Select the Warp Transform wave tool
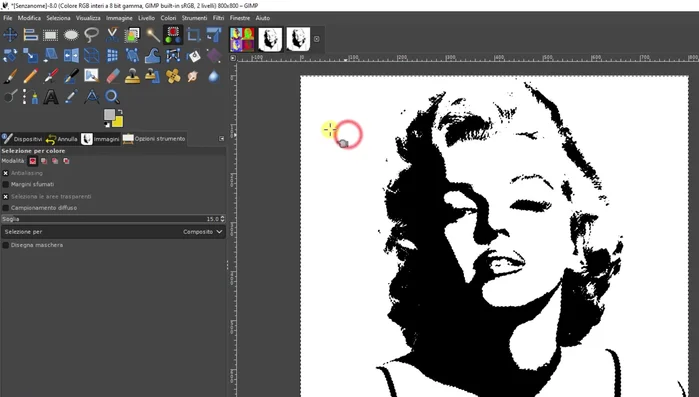 pyautogui.click(x=152, y=56)
